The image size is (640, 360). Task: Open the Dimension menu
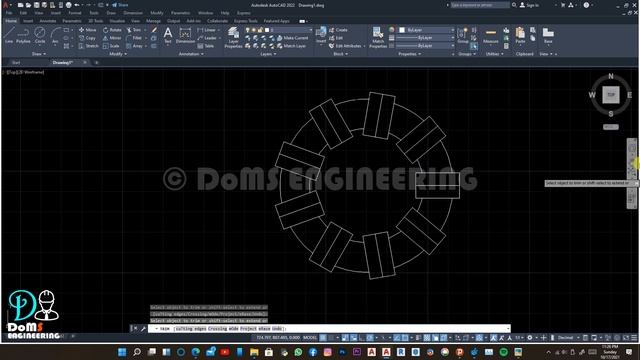133,13
